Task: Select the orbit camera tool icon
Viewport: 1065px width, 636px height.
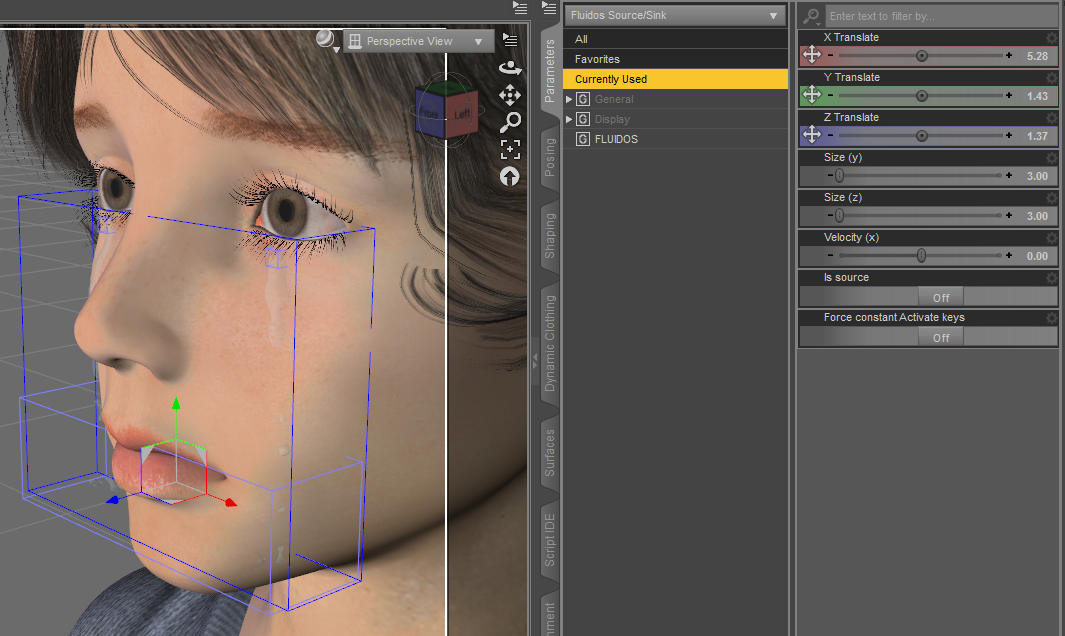Action: pyautogui.click(x=510, y=67)
